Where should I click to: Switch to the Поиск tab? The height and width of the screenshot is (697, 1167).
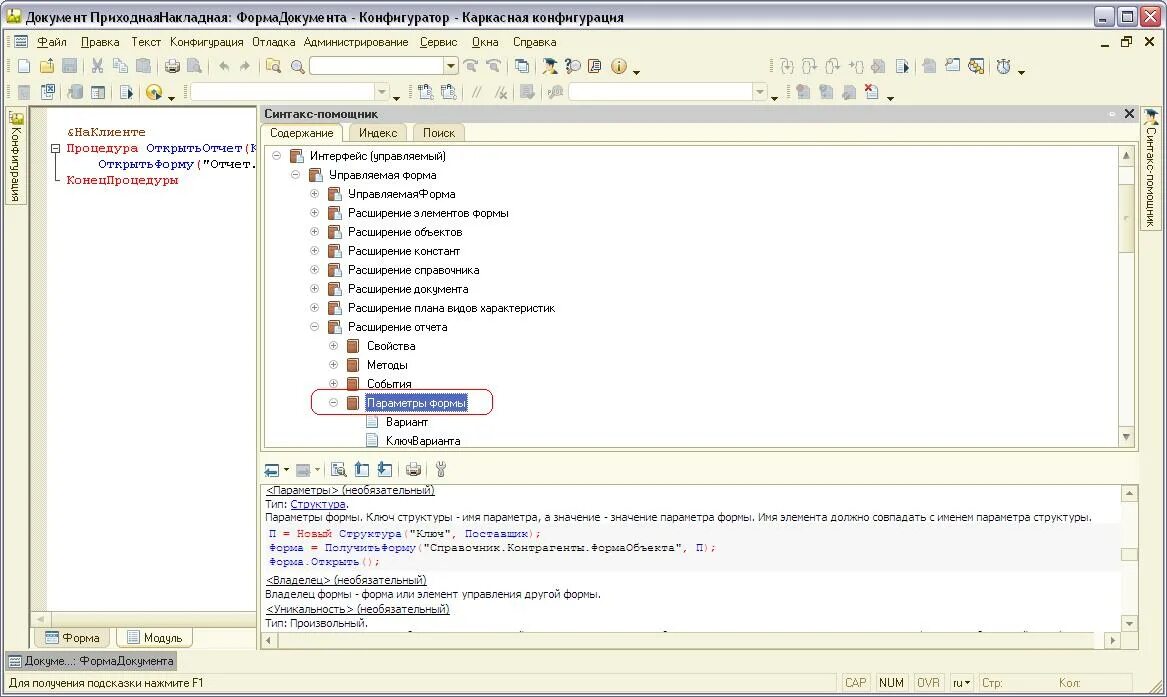point(438,133)
